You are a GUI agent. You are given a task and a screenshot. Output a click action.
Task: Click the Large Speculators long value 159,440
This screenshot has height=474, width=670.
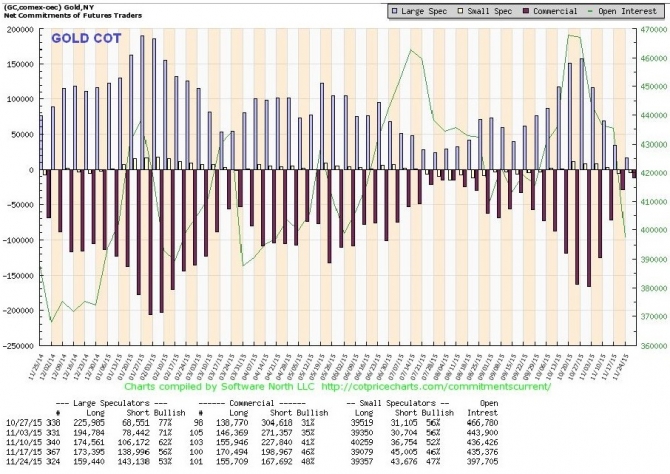pos(88,462)
